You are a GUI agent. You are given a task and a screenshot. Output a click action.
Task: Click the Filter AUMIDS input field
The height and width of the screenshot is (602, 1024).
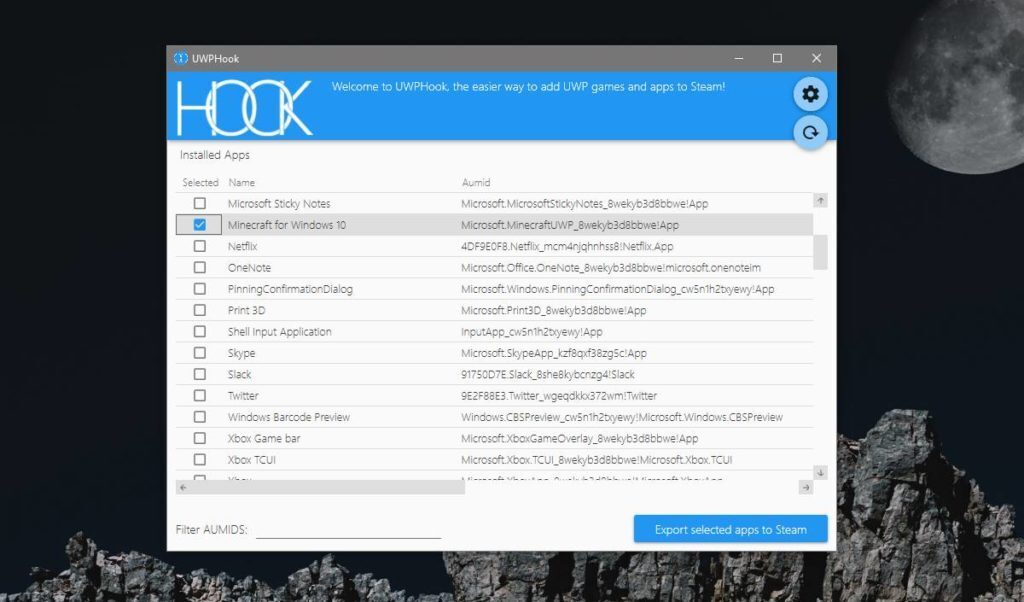click(348, 531)
